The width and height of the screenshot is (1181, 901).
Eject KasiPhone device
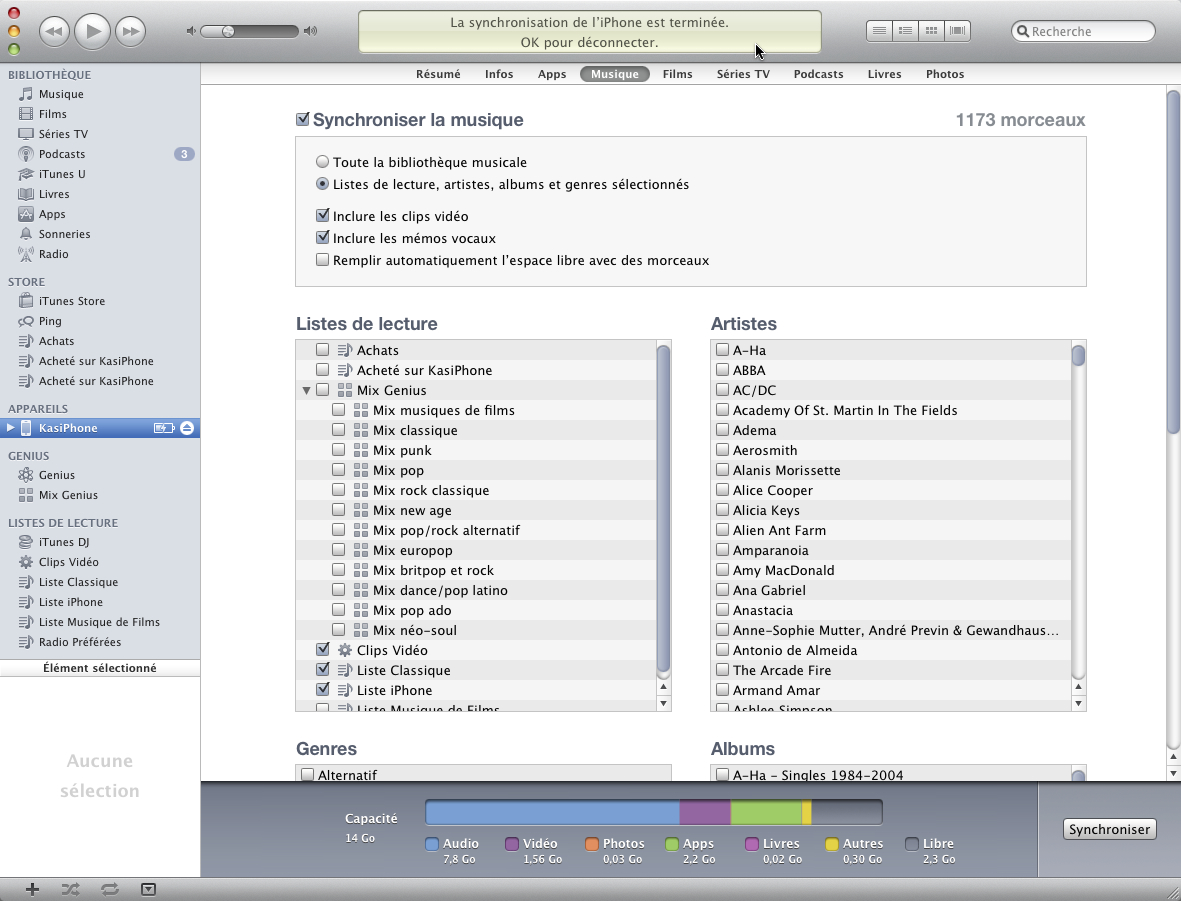187,428
